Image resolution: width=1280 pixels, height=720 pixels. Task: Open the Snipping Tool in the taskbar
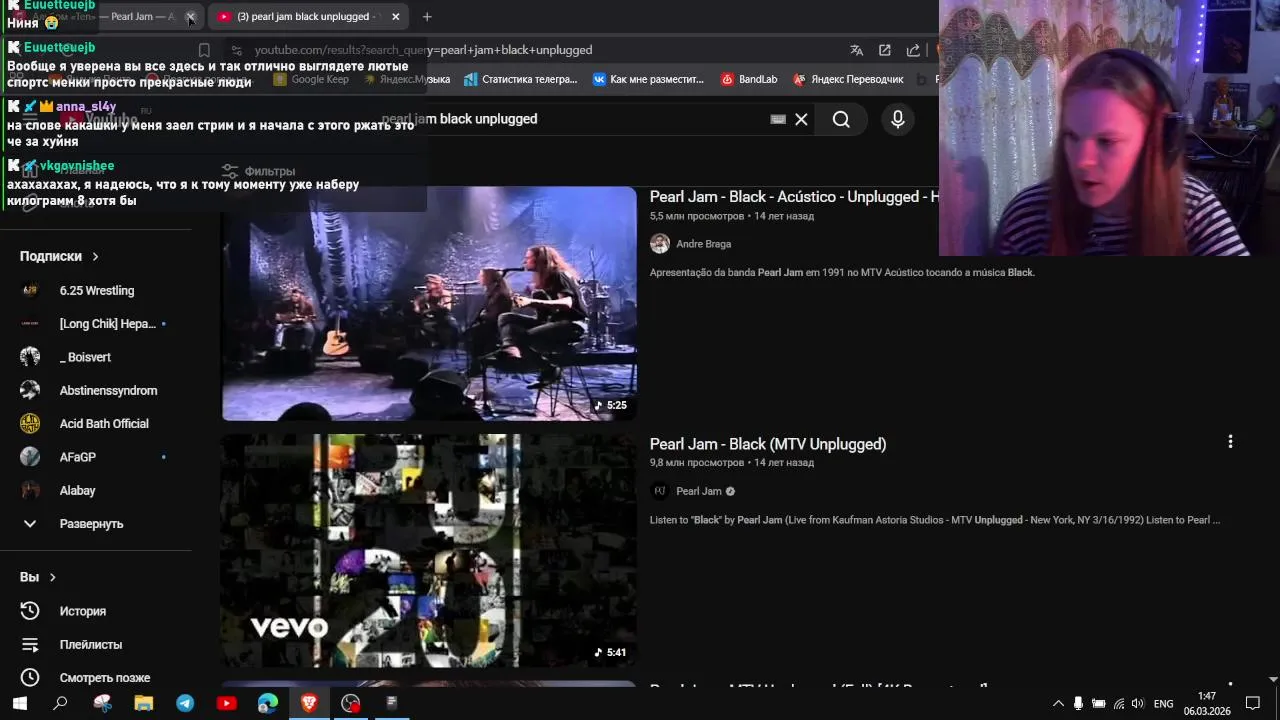click(102, 704)
